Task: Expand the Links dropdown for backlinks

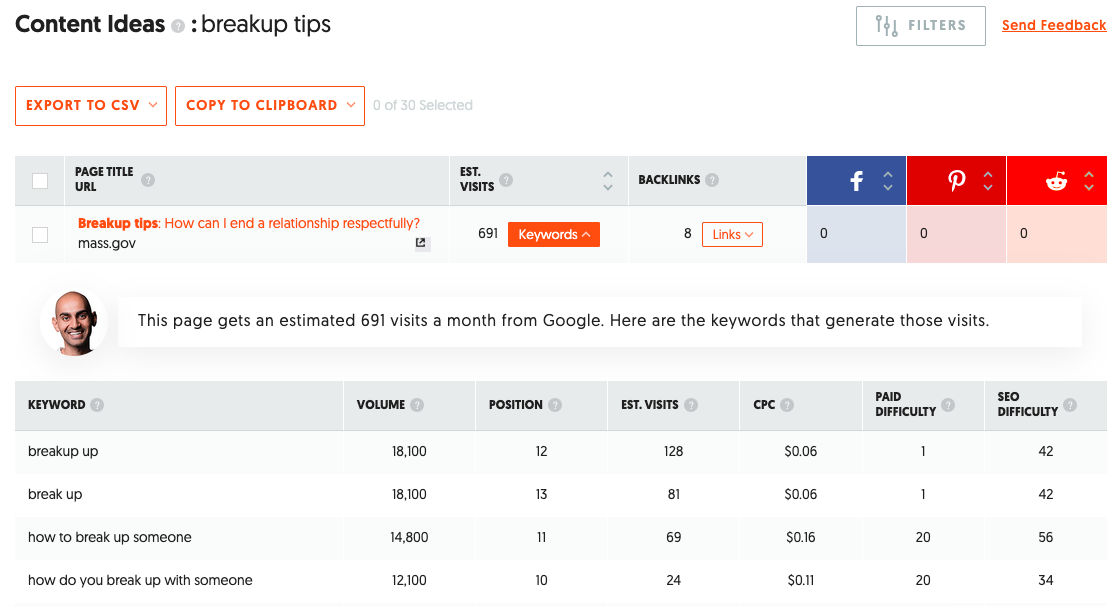Action: [x=732, y=234]
